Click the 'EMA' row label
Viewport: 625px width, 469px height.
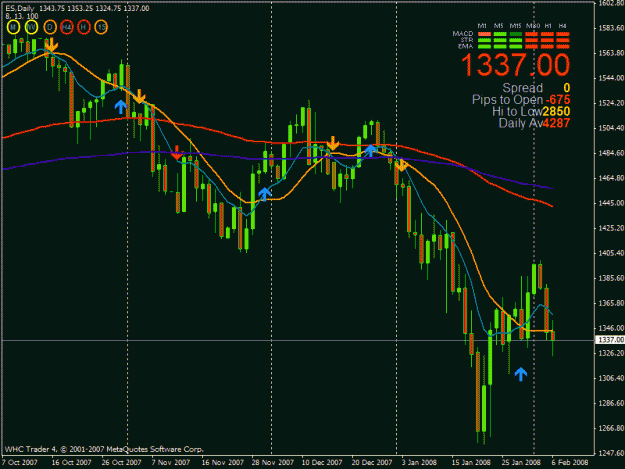coord(465,46)
